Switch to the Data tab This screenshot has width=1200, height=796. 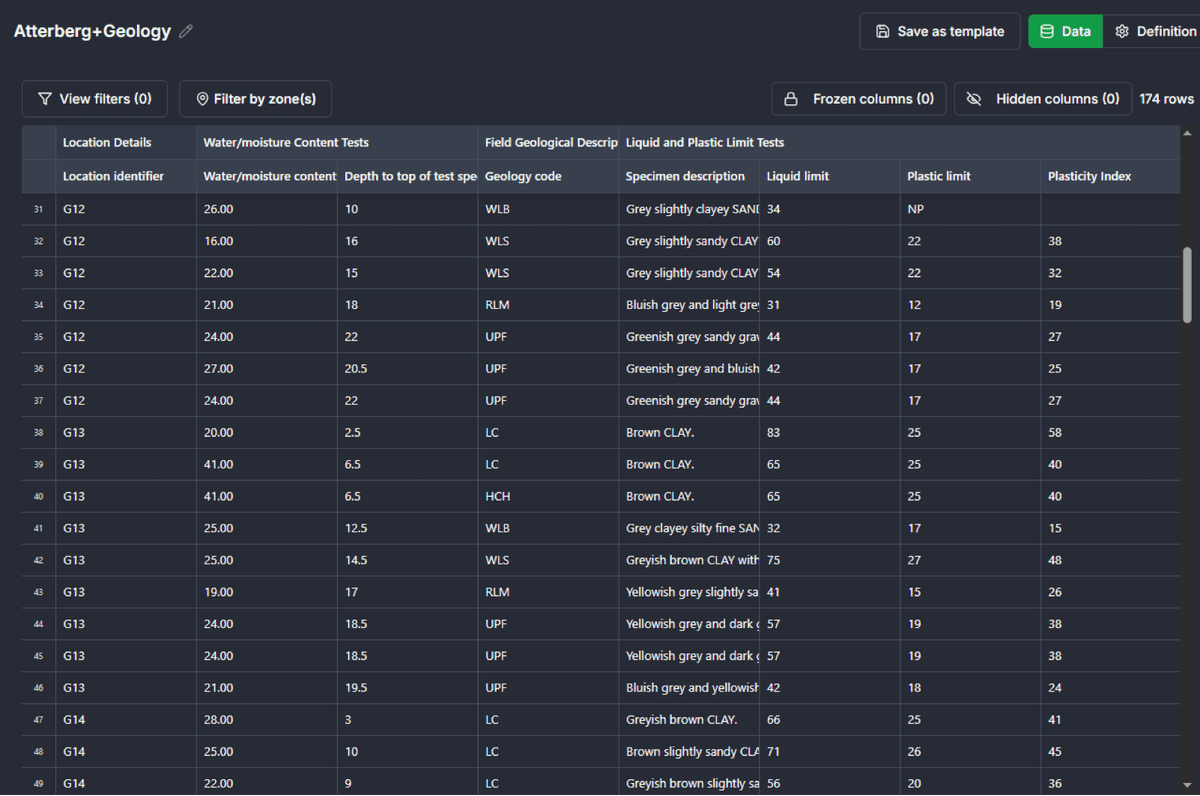click(x=1066, y=31)
